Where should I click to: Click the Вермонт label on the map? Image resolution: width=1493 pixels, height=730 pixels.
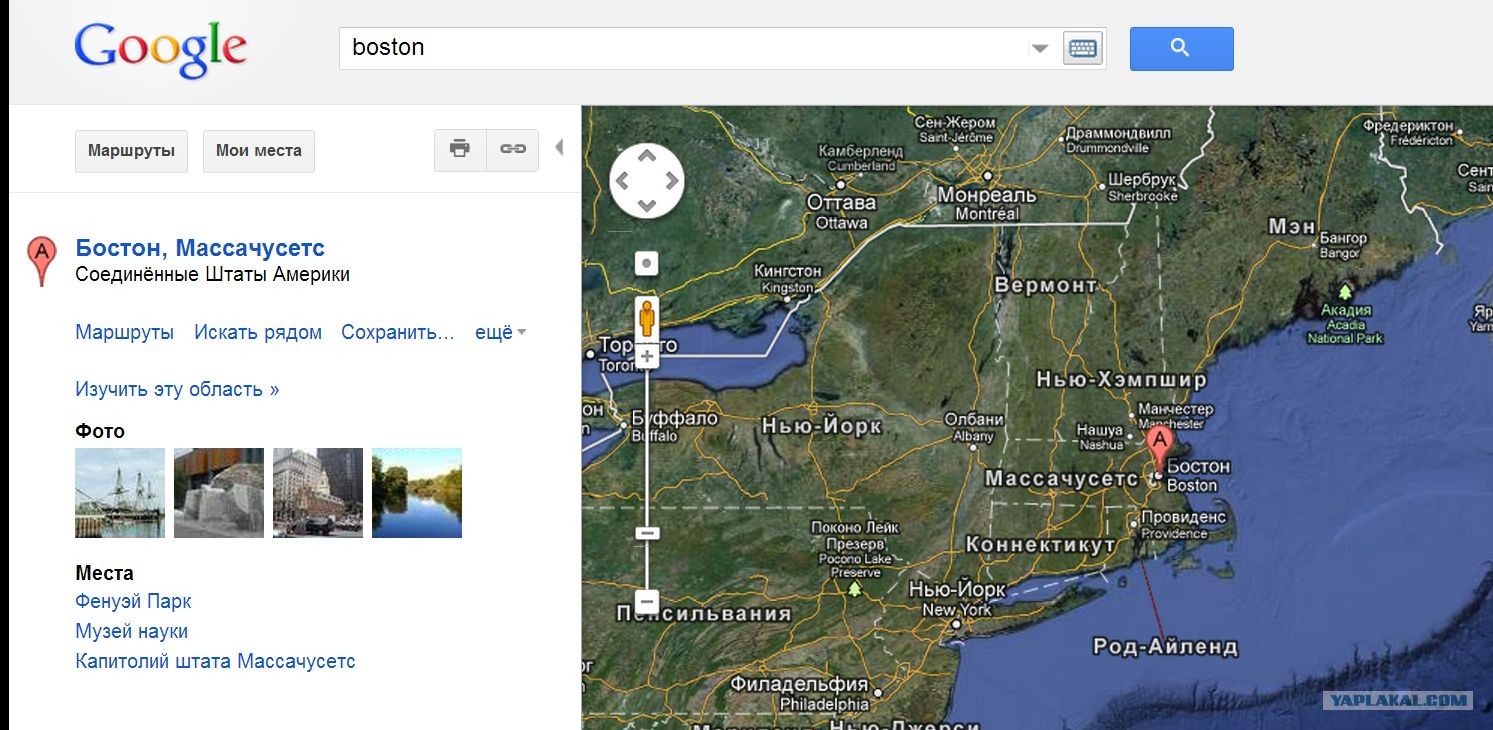point(1045,285)
